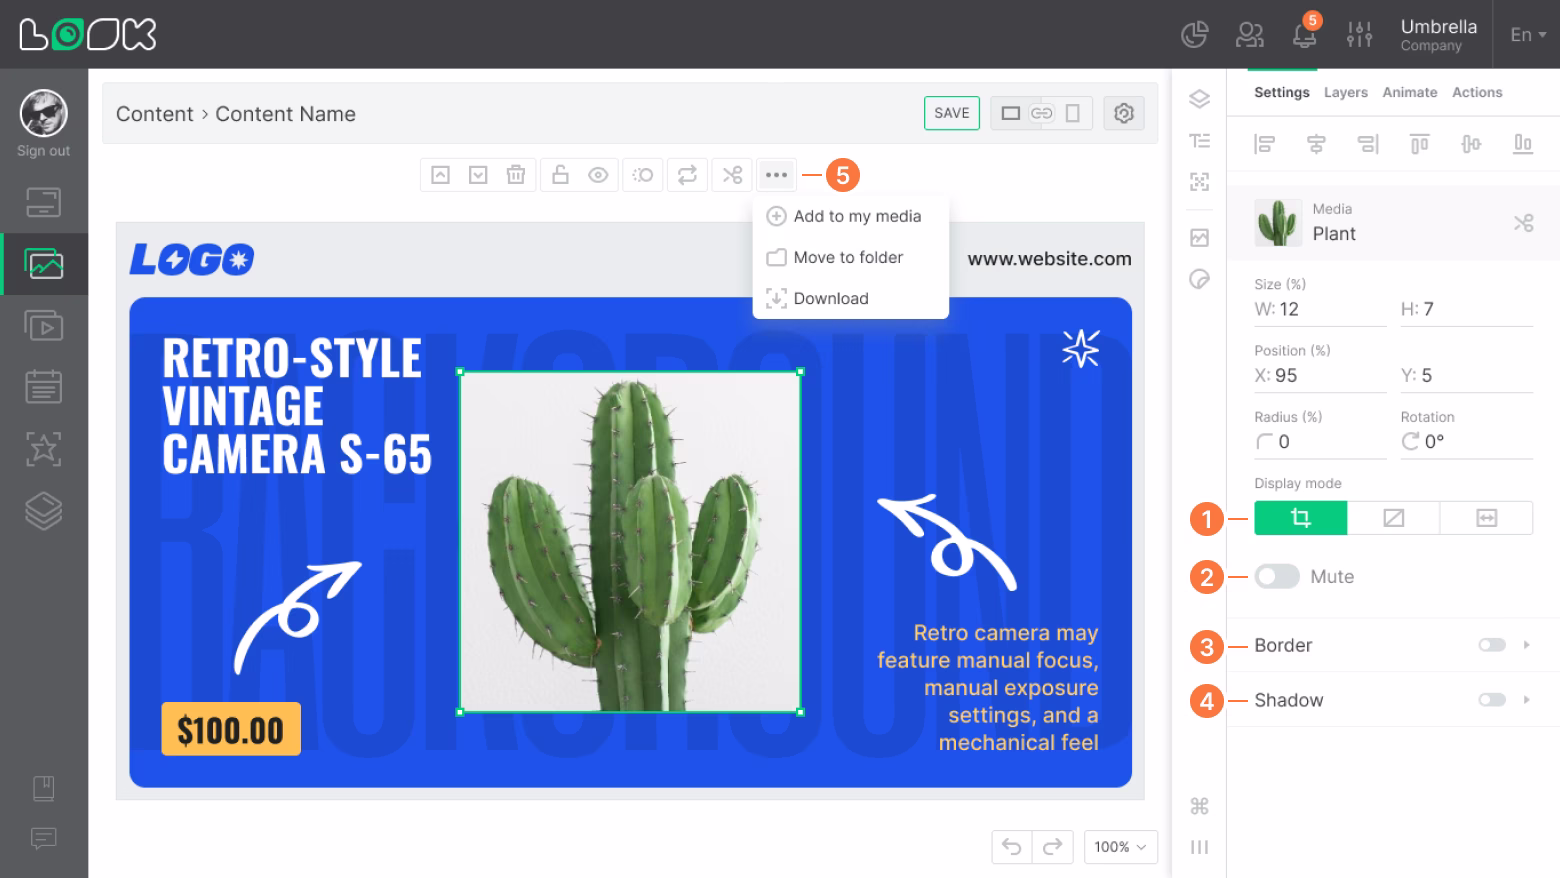Toggle the Mute switch
The width and height of the screenshot is (1560, 878).
click(x=1277, y=576)
